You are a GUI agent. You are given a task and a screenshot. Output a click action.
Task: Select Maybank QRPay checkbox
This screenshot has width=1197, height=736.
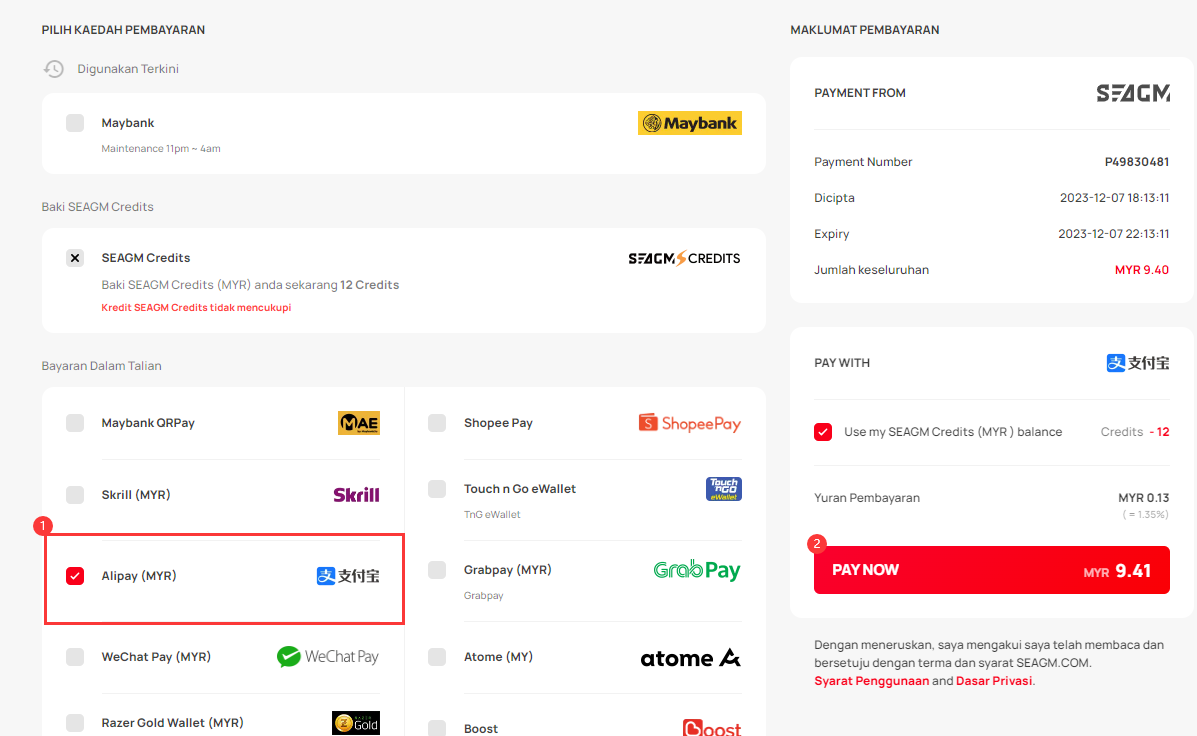point(75,423)
